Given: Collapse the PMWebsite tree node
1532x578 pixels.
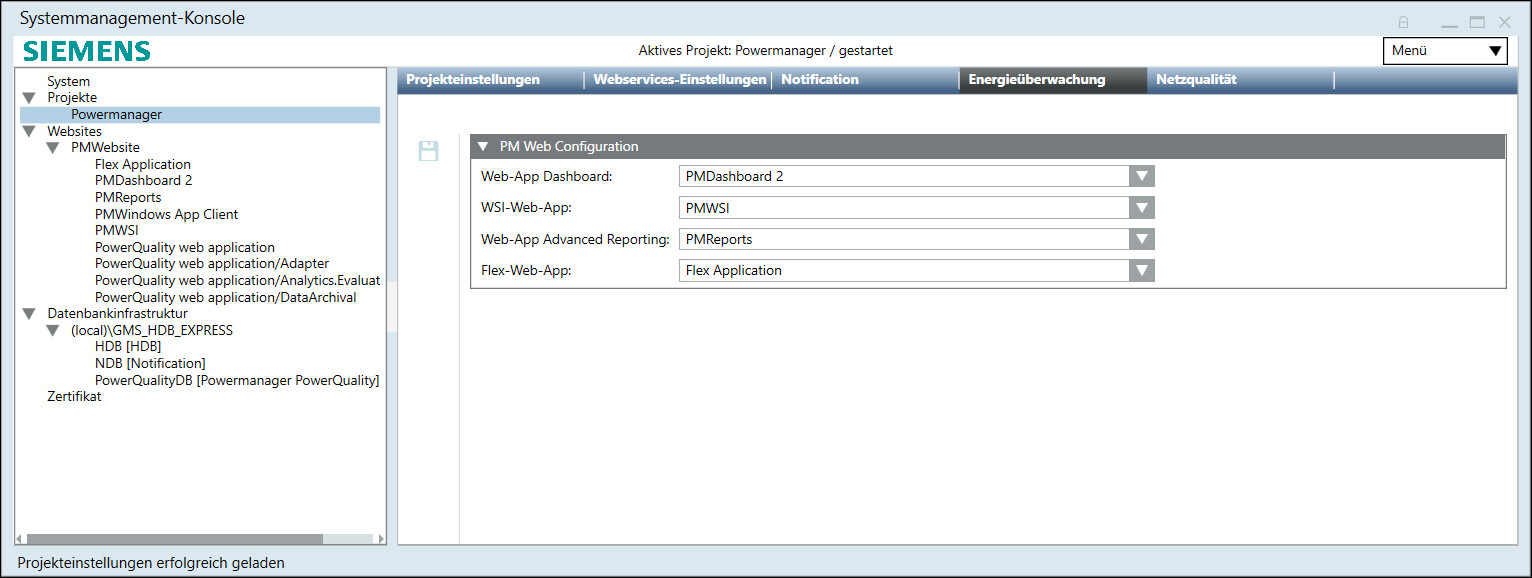Looking at the screenshot, I should (x=52, y=147).
